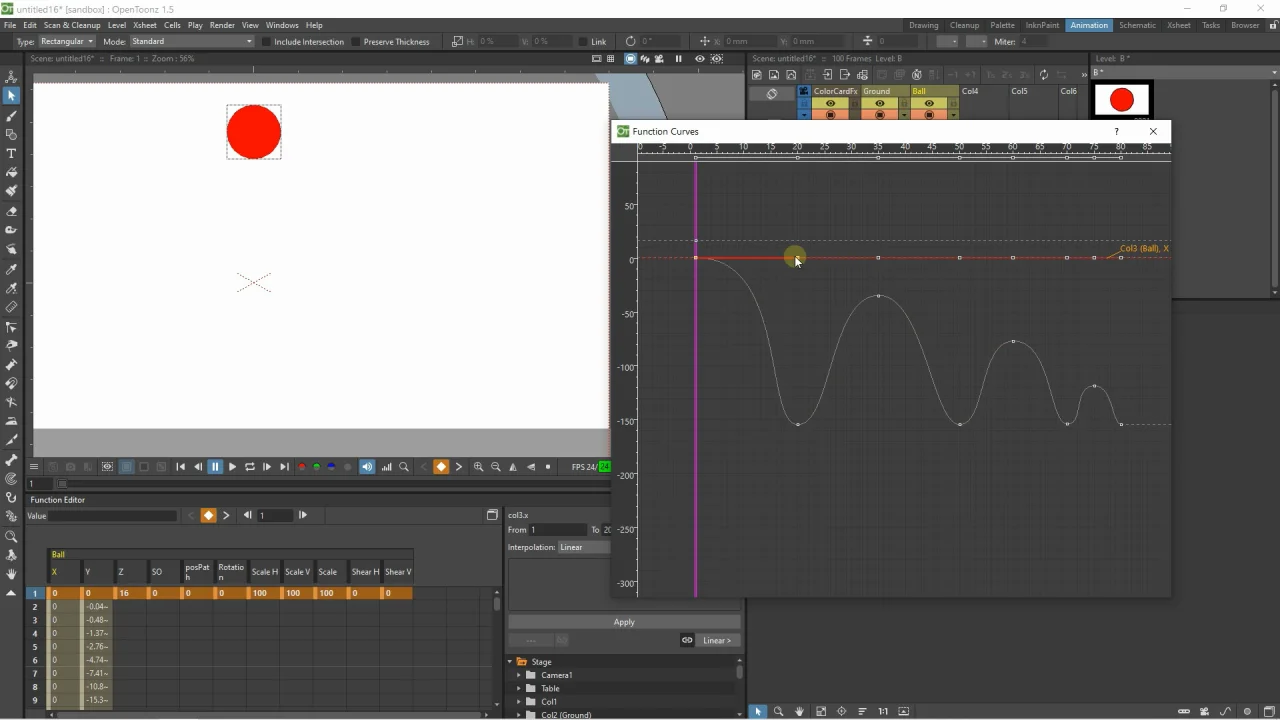
Task: Enable the Preserve Thickness checkbox
Action: click(x=356, y=42)
